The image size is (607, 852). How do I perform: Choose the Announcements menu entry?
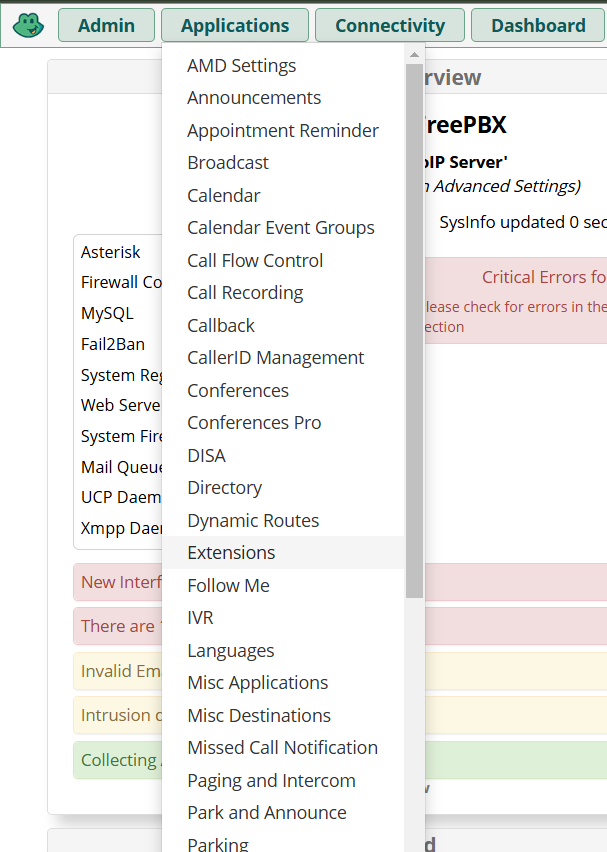pyautogui.click(x=283, y=98)
